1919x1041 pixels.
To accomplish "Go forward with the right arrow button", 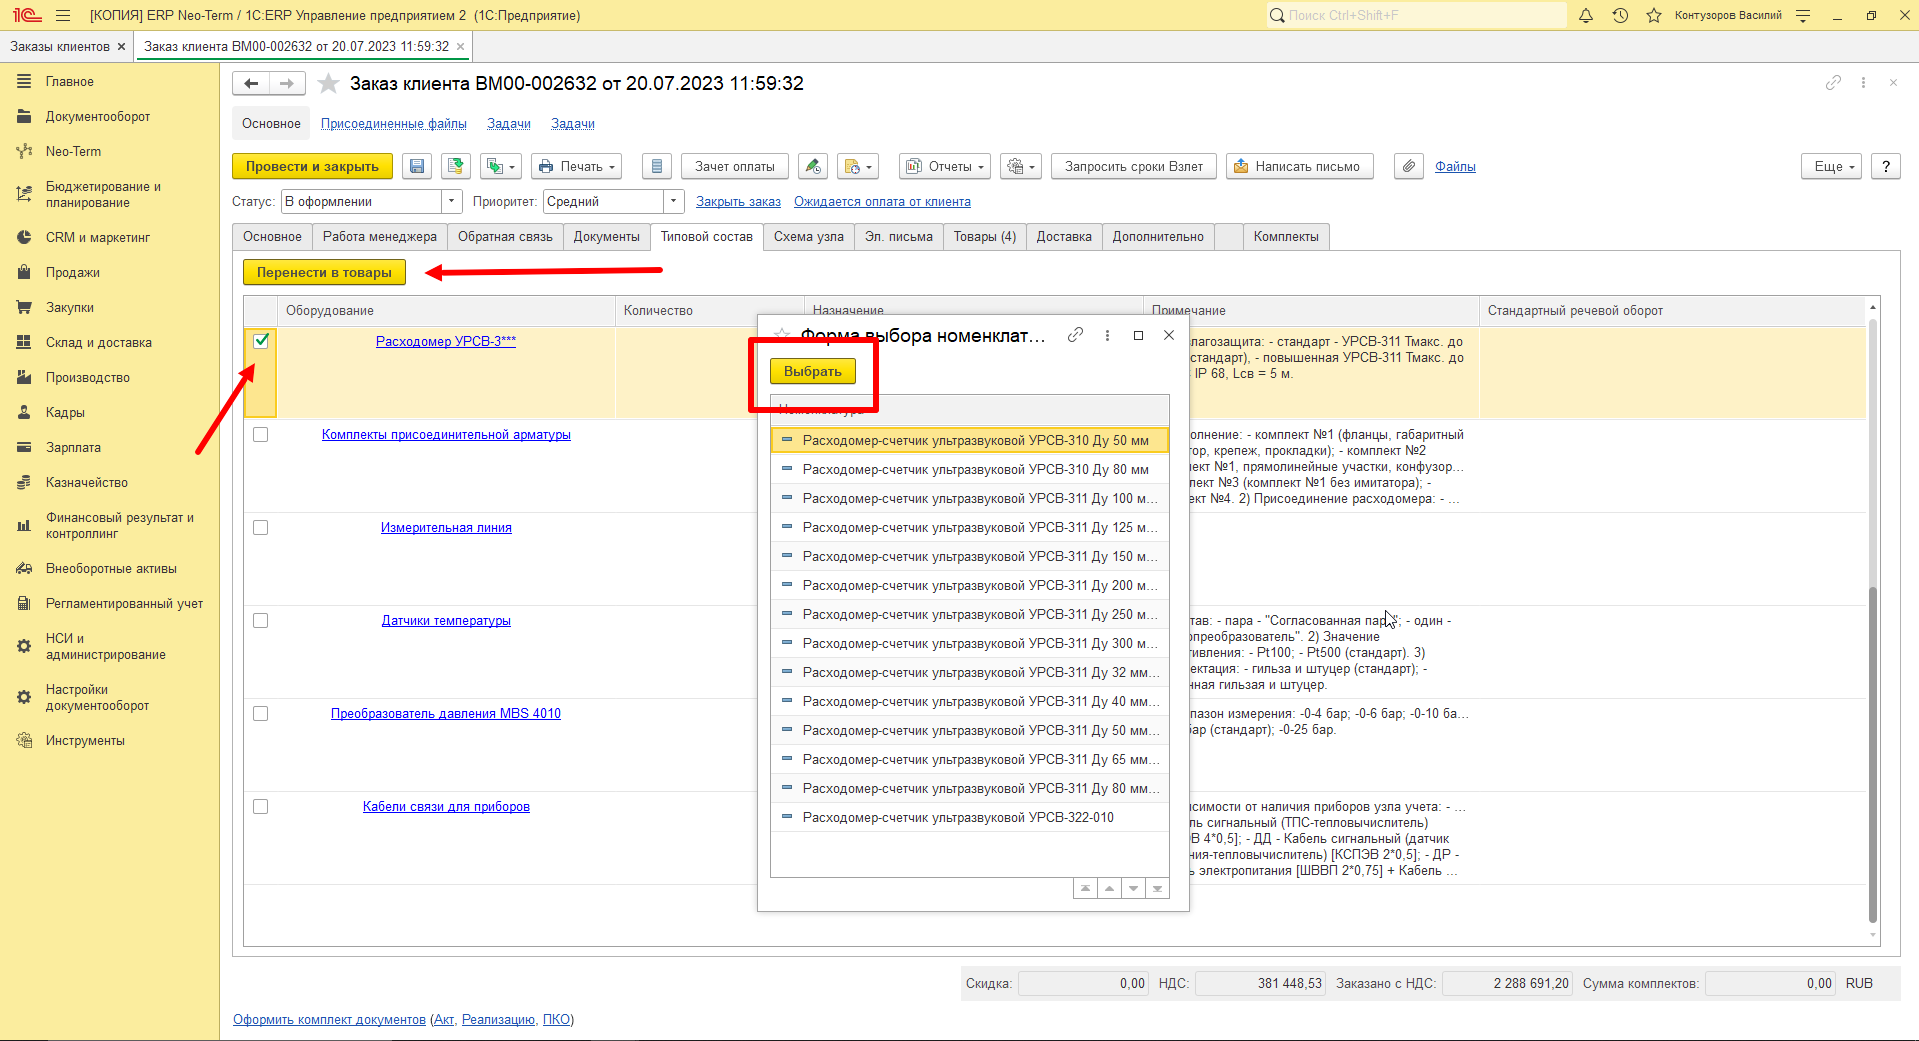I will click(287, 83).
